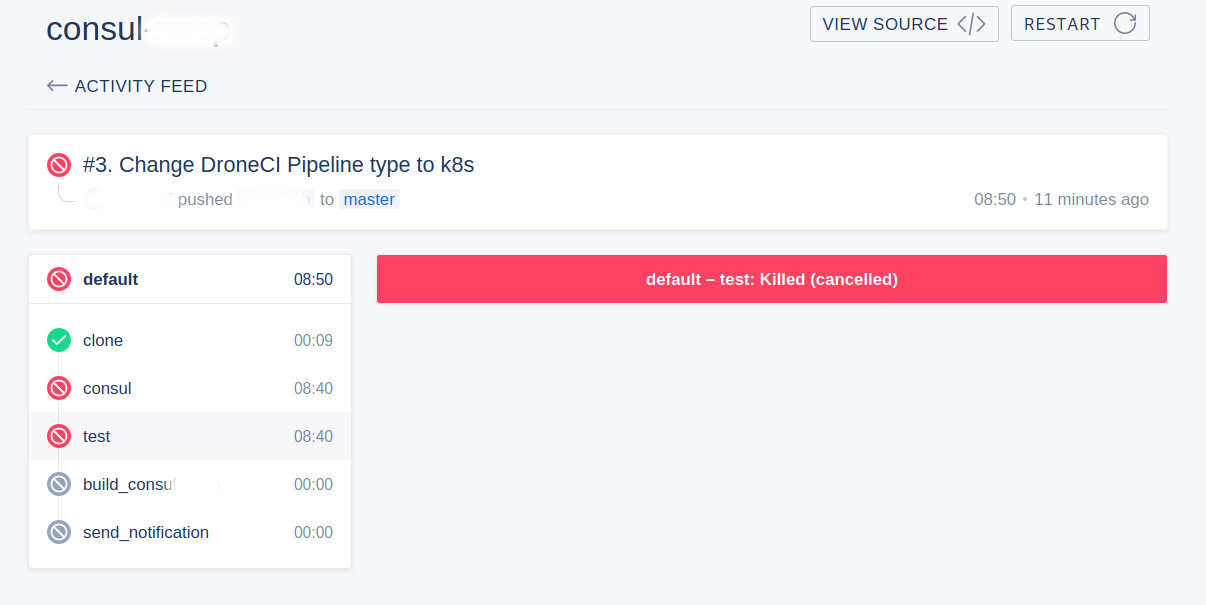Click the red Killed (cancelled) banner

tap(771, 279)
